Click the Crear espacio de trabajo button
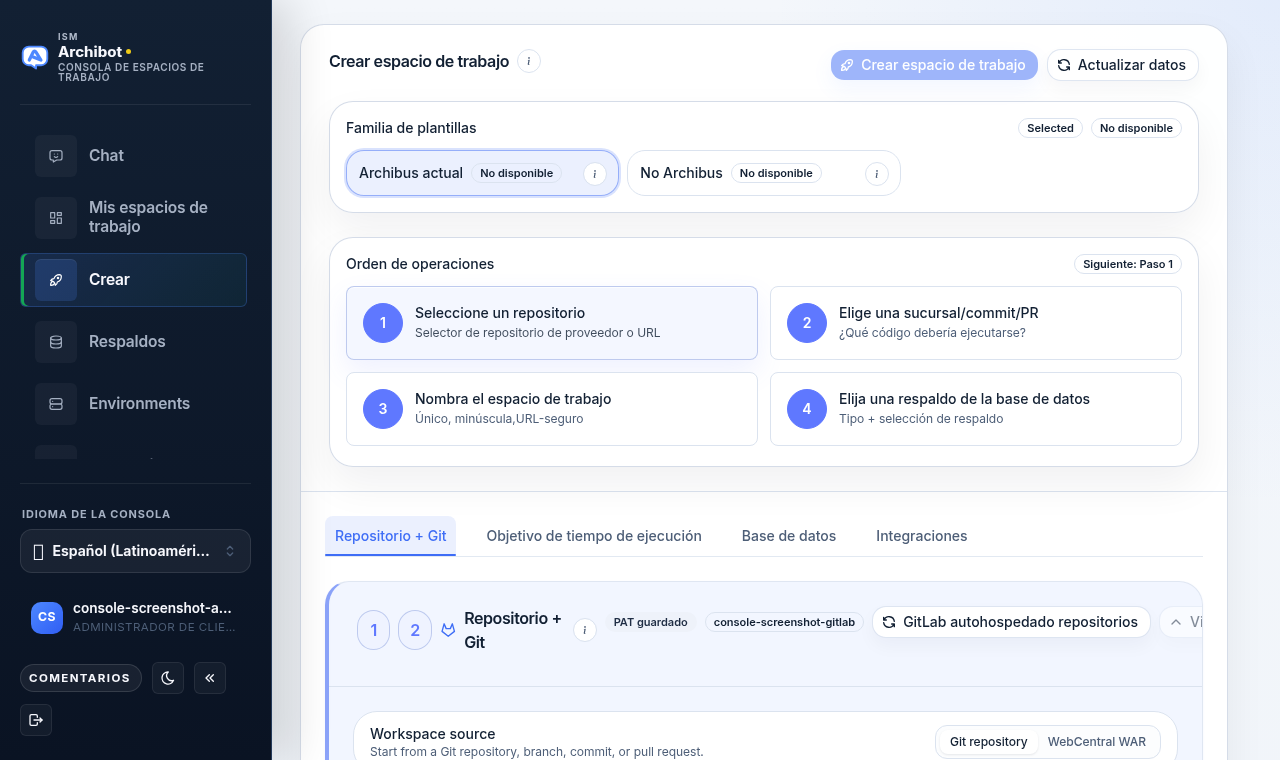1280x760 pixels. (934, 65)
